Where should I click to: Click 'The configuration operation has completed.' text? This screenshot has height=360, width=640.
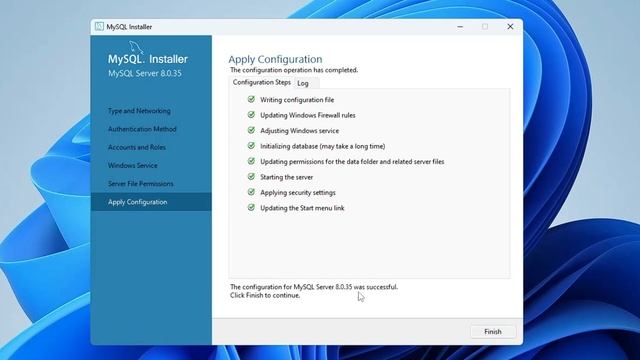pyautogui.click(x=294, y=70)
